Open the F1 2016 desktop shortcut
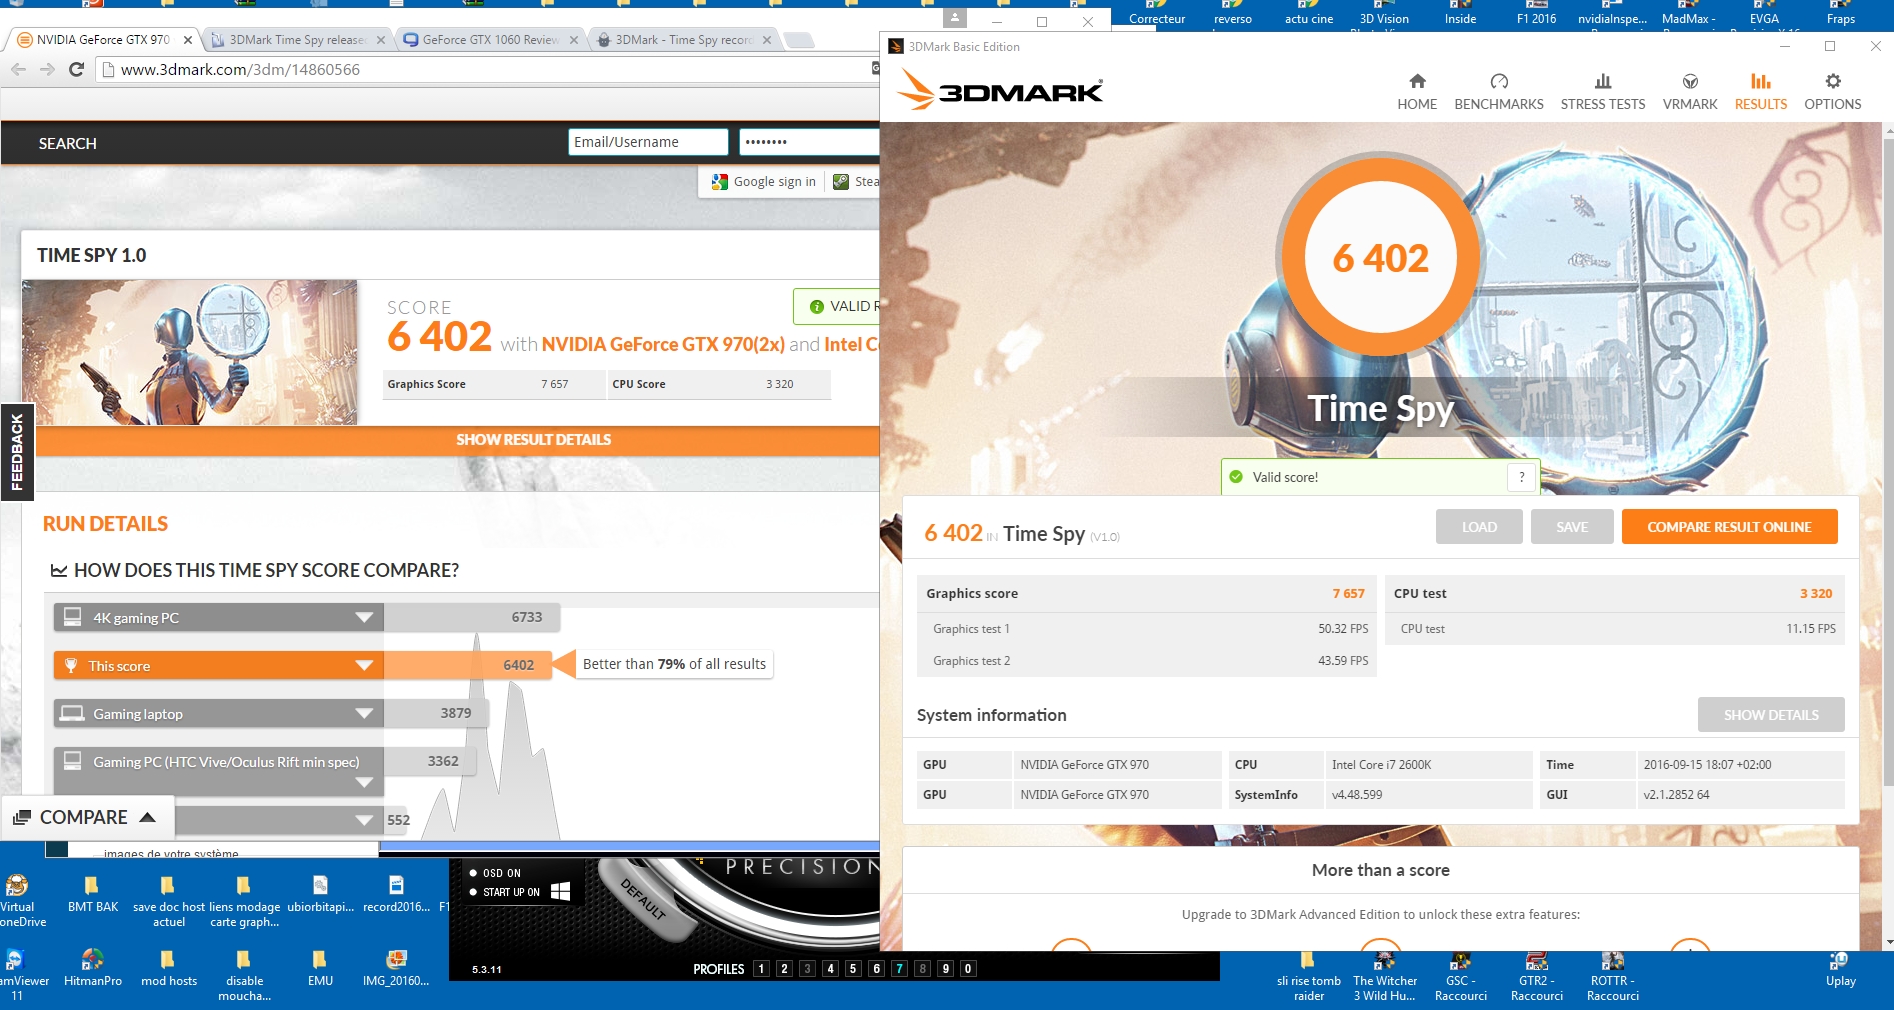 coord(1536,14)
